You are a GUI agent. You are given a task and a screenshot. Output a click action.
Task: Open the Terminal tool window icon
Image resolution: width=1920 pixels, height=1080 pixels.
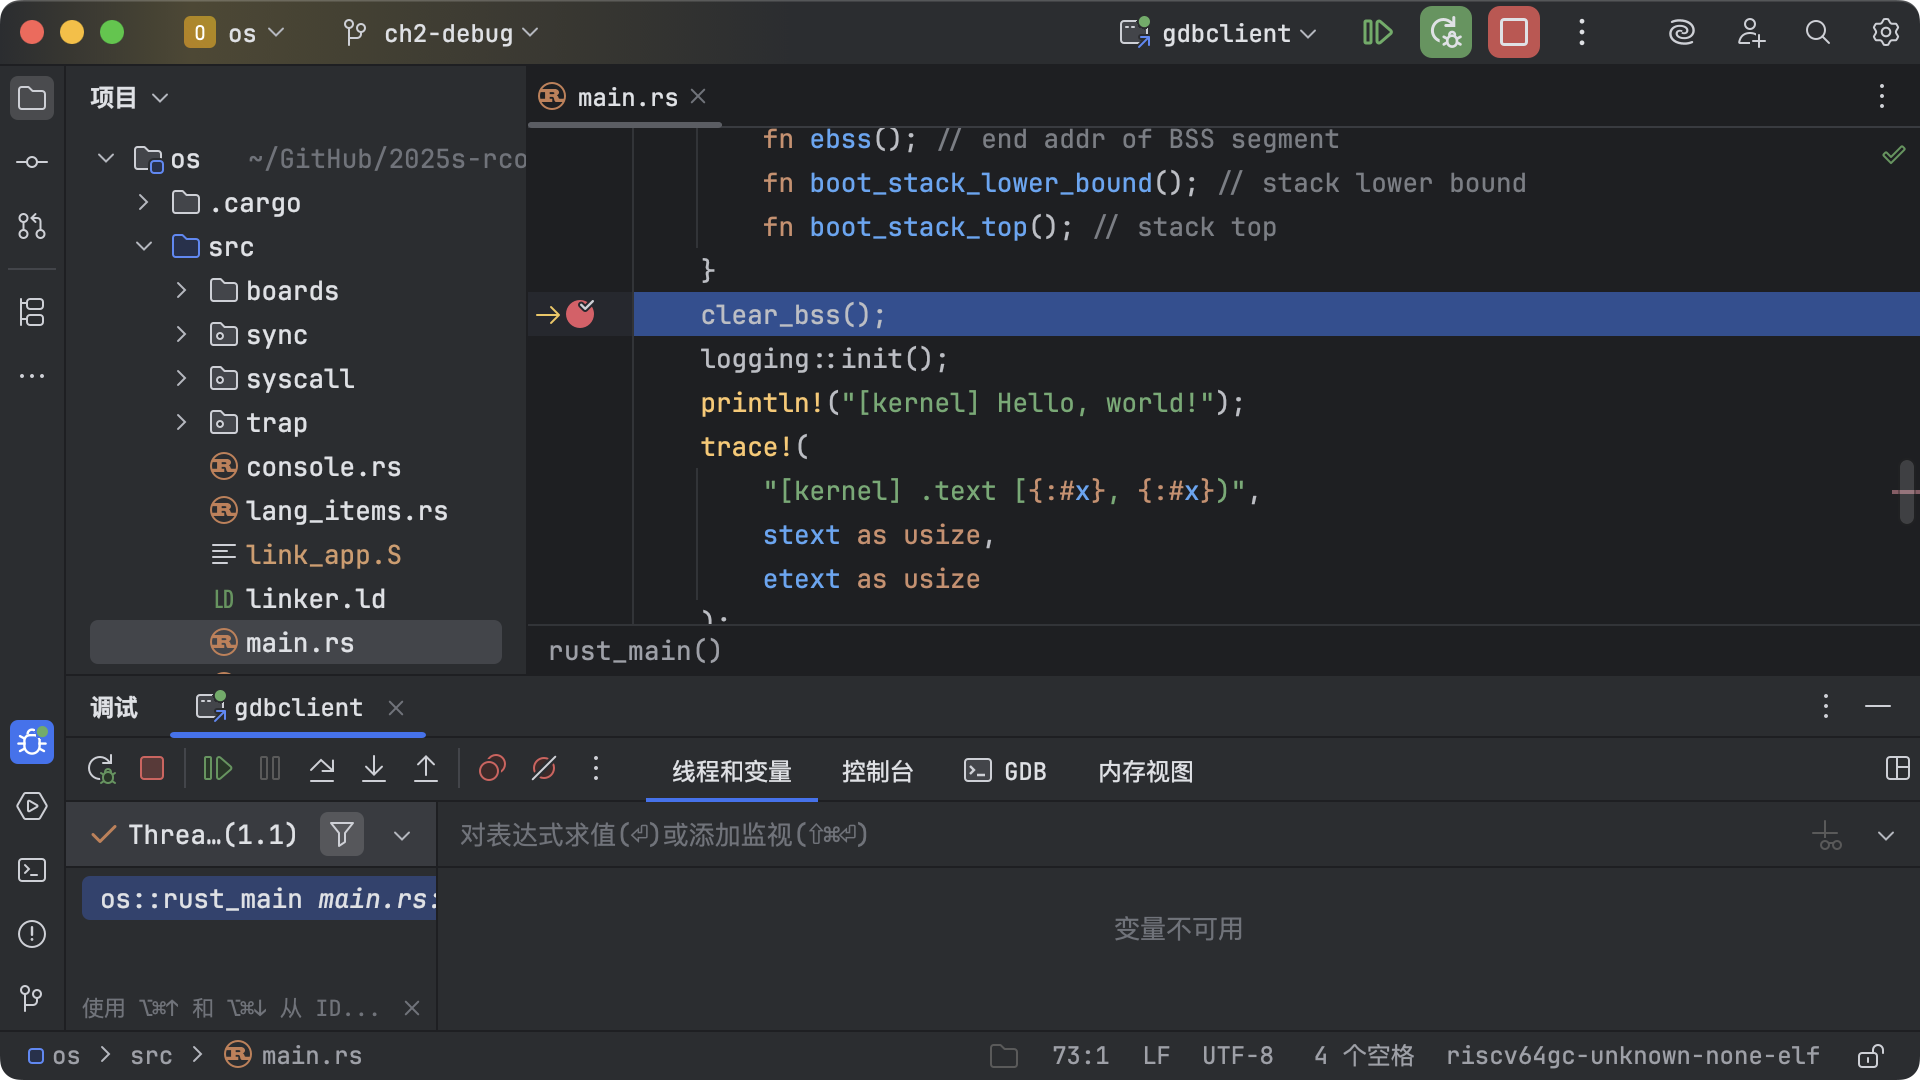pos(32,871)
